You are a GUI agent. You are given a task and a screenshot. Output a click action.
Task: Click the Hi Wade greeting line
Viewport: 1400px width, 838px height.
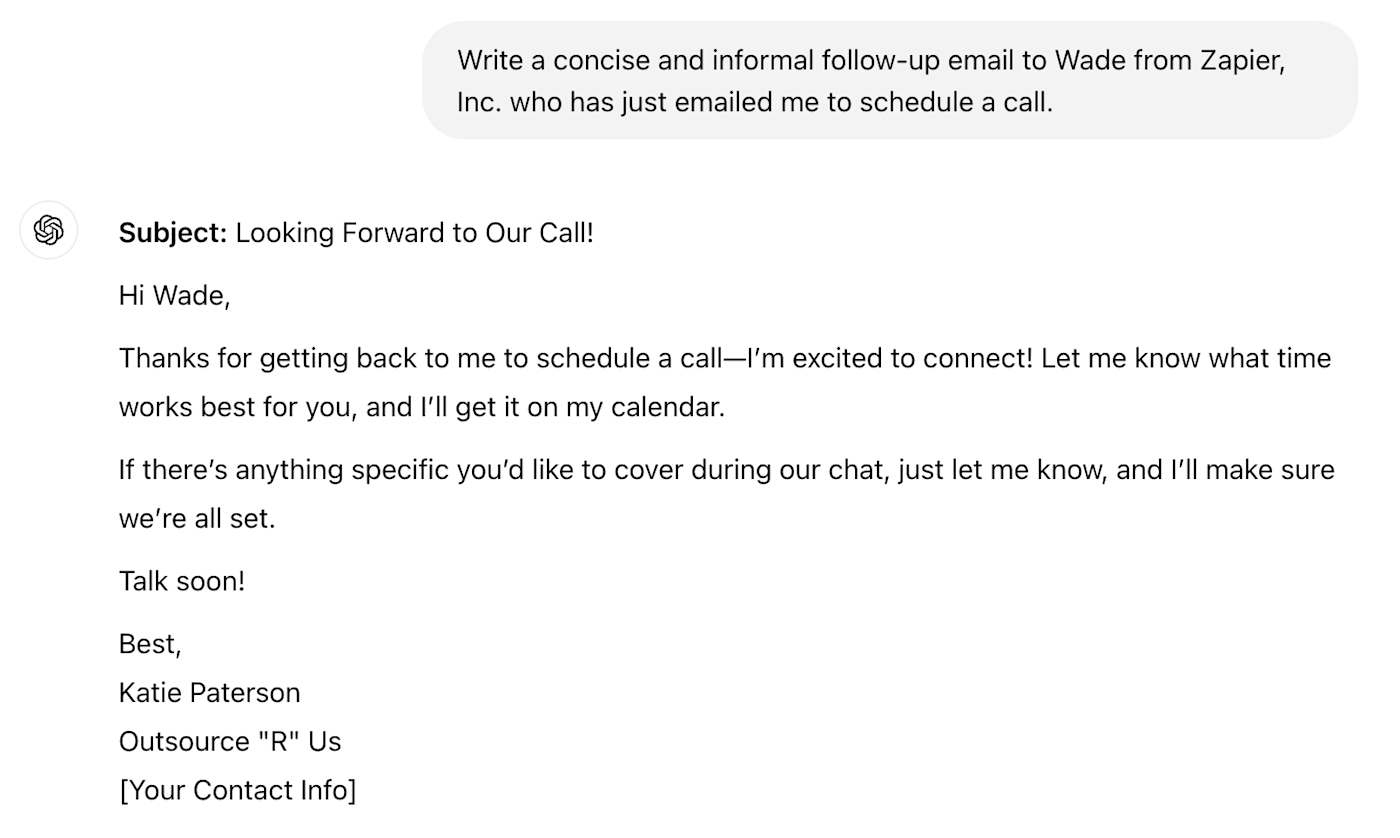175,296
